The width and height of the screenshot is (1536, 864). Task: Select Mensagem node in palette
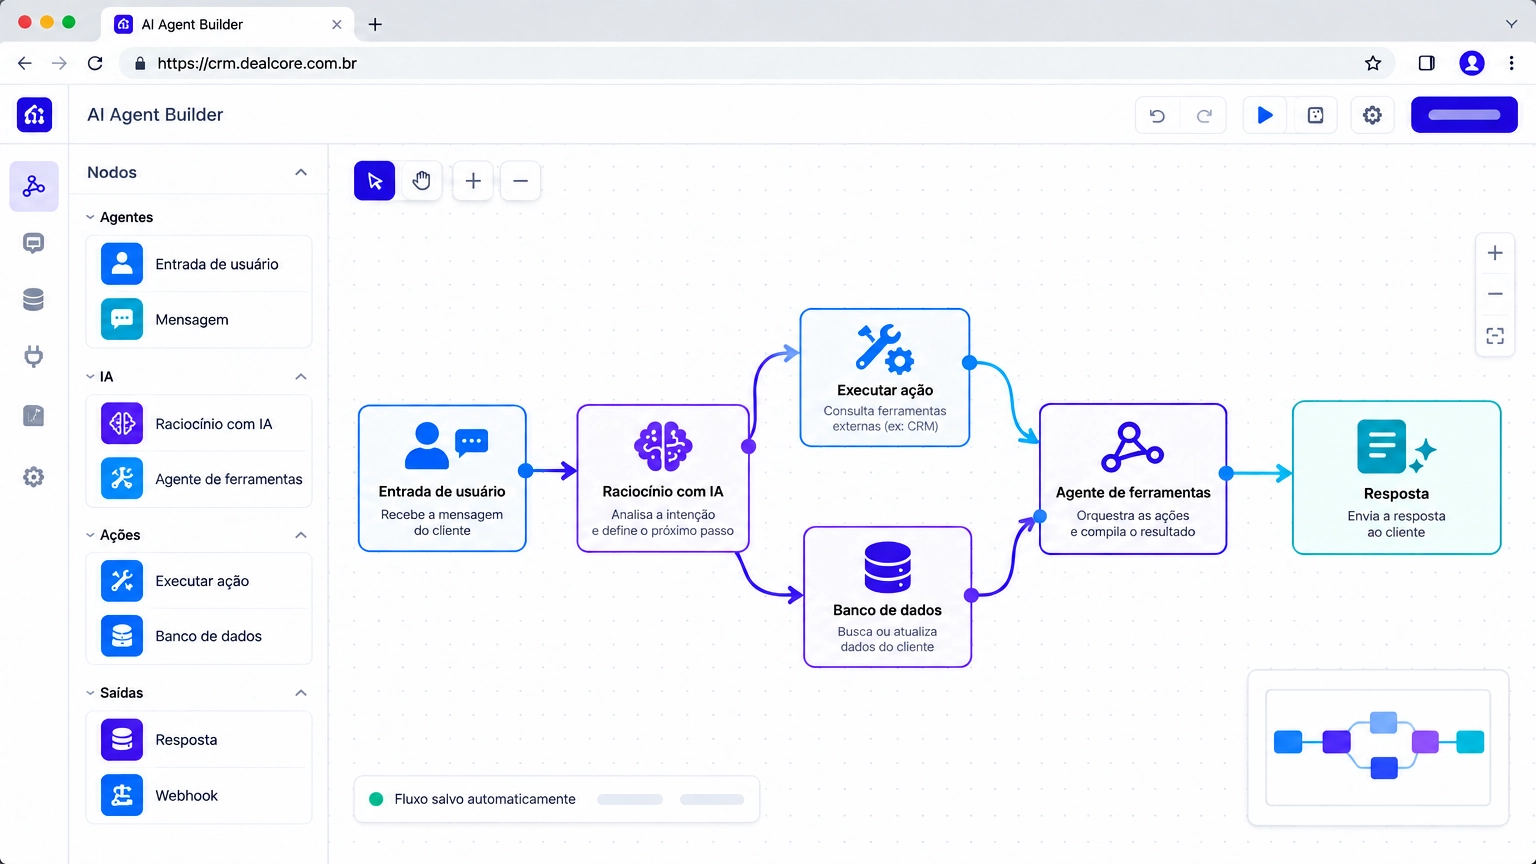pyautogui.click(x=199, y=320)
